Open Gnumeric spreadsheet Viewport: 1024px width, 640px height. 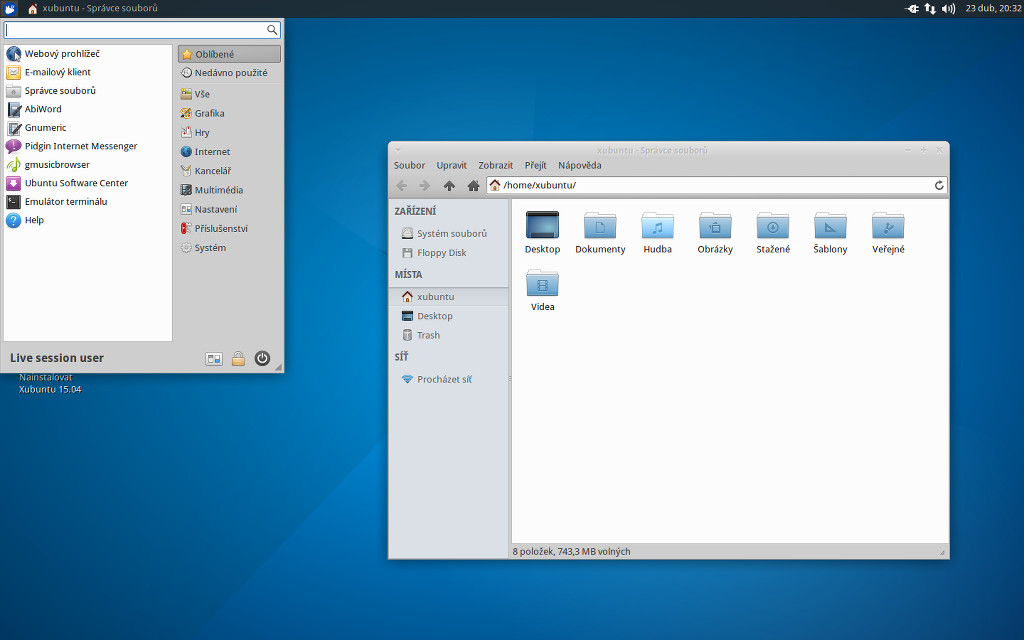click(88, 127)
